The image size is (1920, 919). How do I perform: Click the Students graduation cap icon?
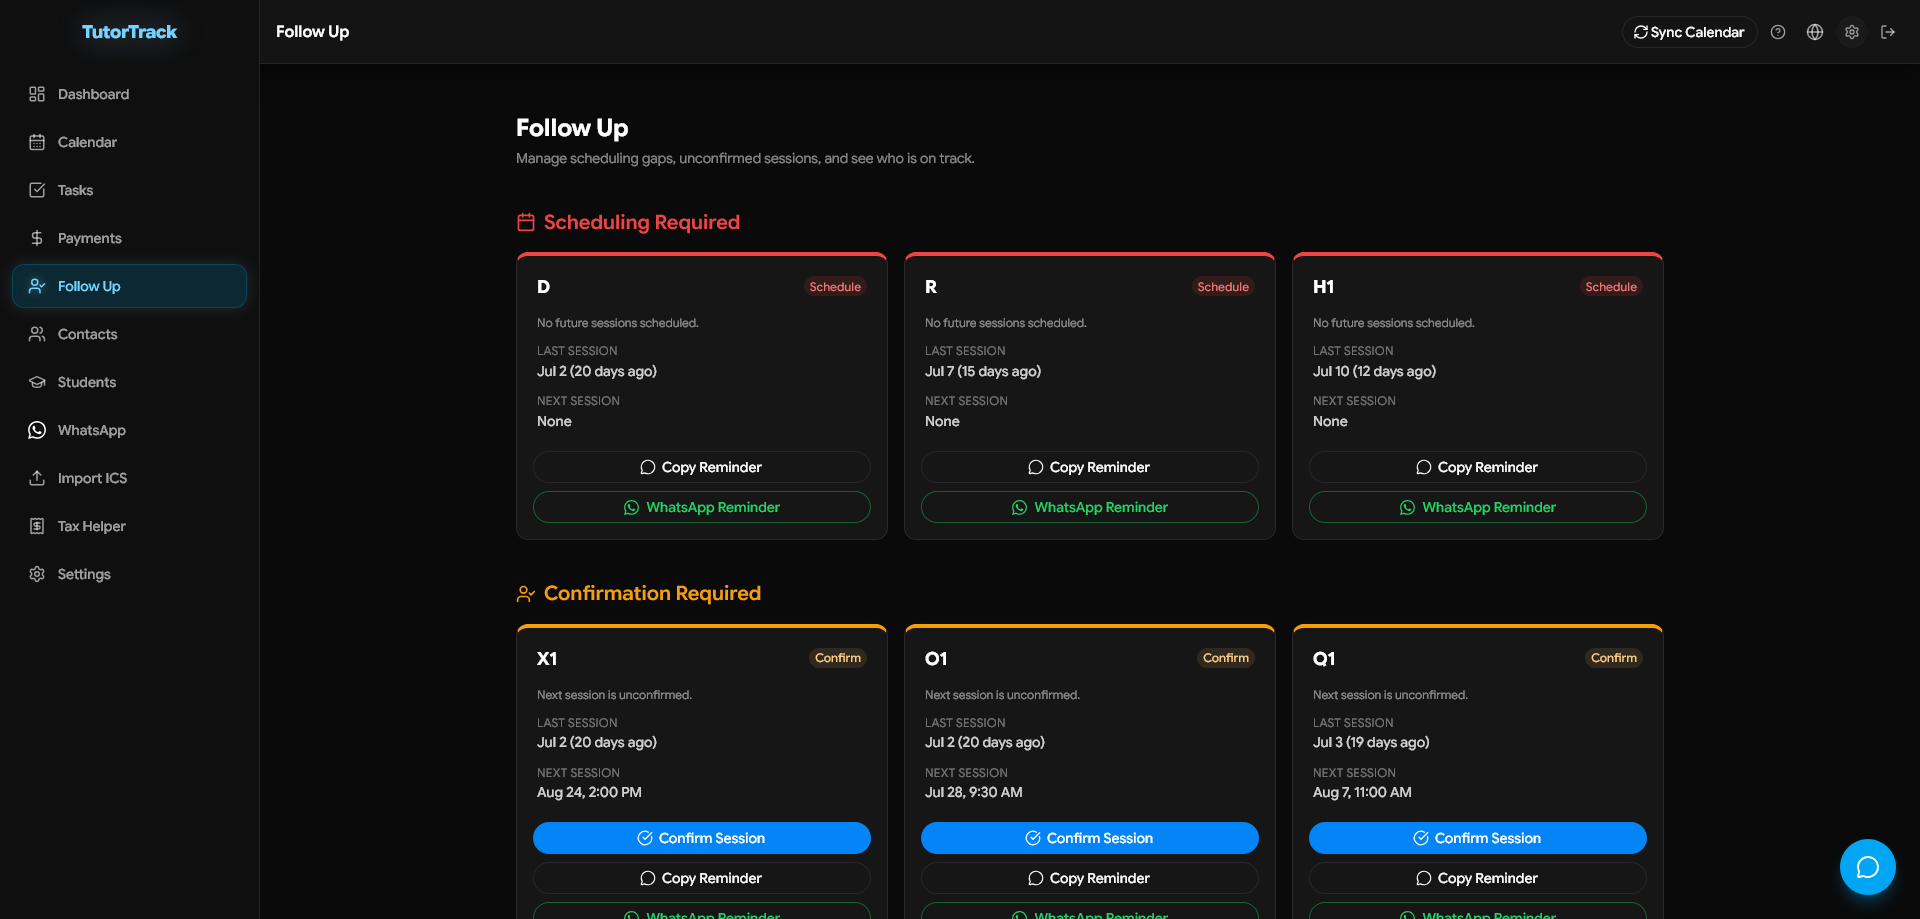[37, 382]
